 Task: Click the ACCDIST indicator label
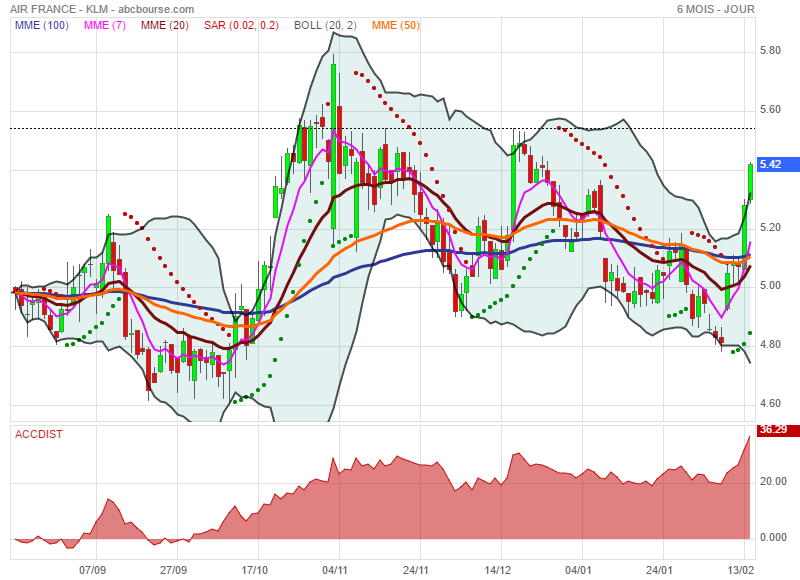(39, 434)
